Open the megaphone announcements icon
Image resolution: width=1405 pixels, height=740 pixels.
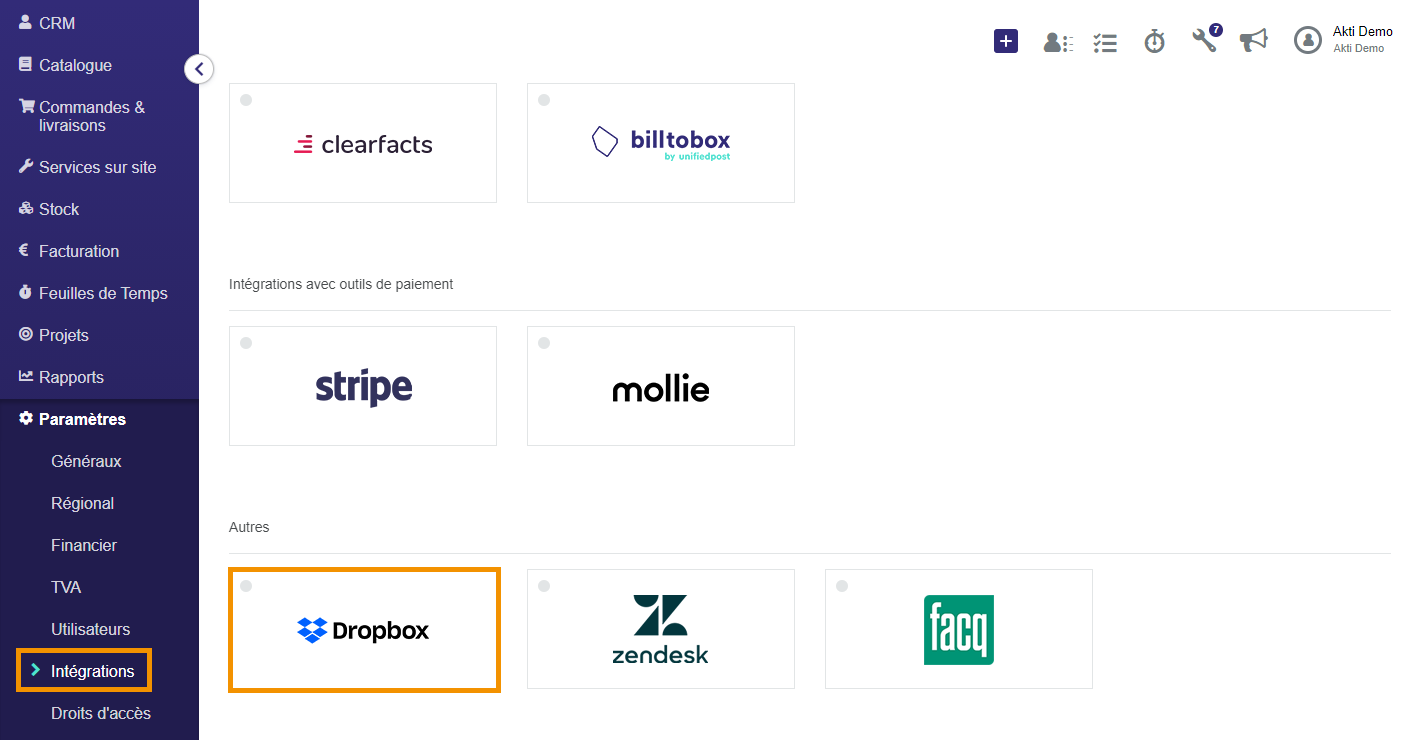click(1253, 40)
